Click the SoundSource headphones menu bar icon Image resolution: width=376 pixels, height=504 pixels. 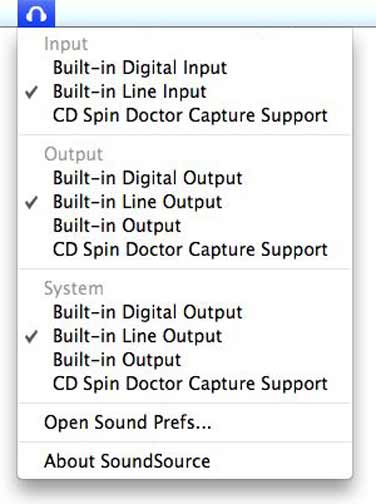[x=36, y=13]
